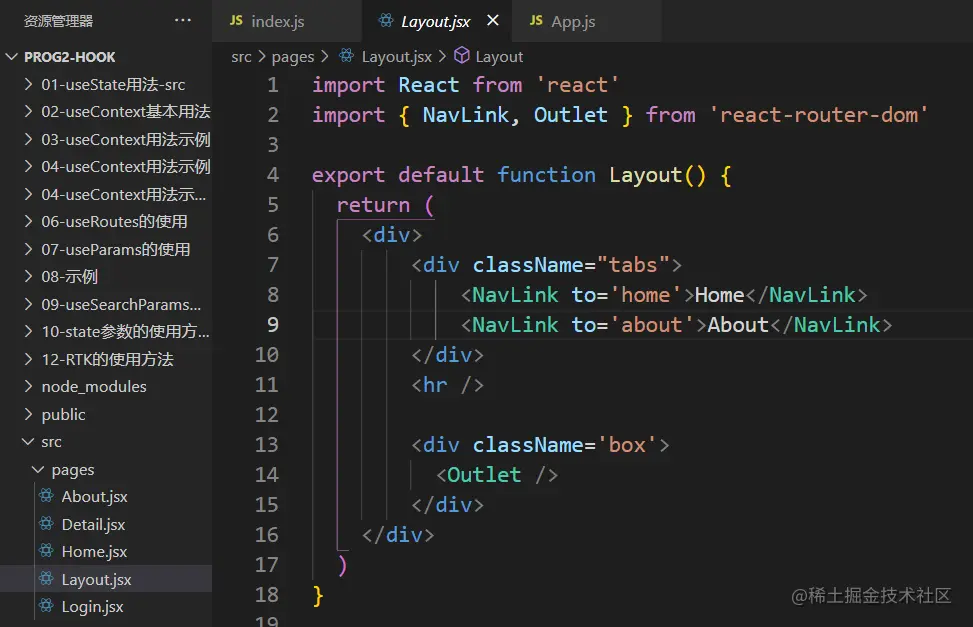Open Home.jsx in the explorer

[106, 552]
